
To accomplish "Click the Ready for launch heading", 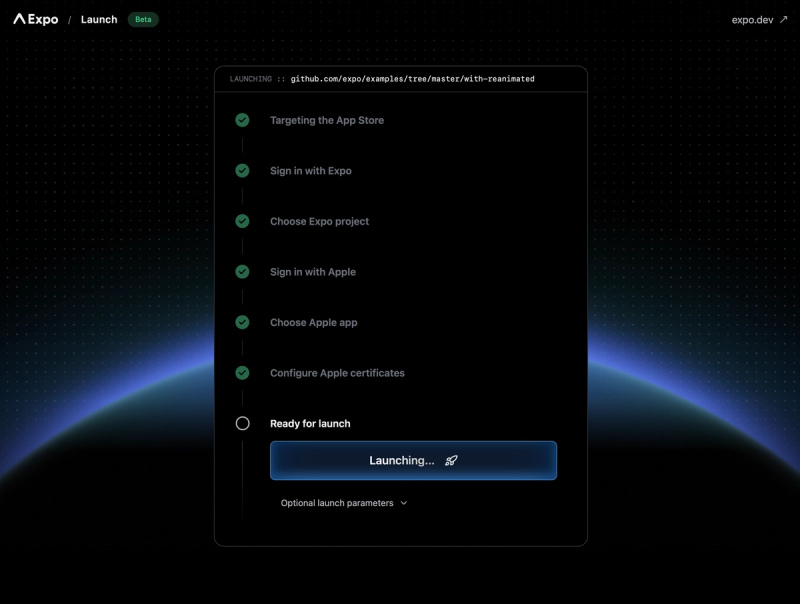I will 310,423.
